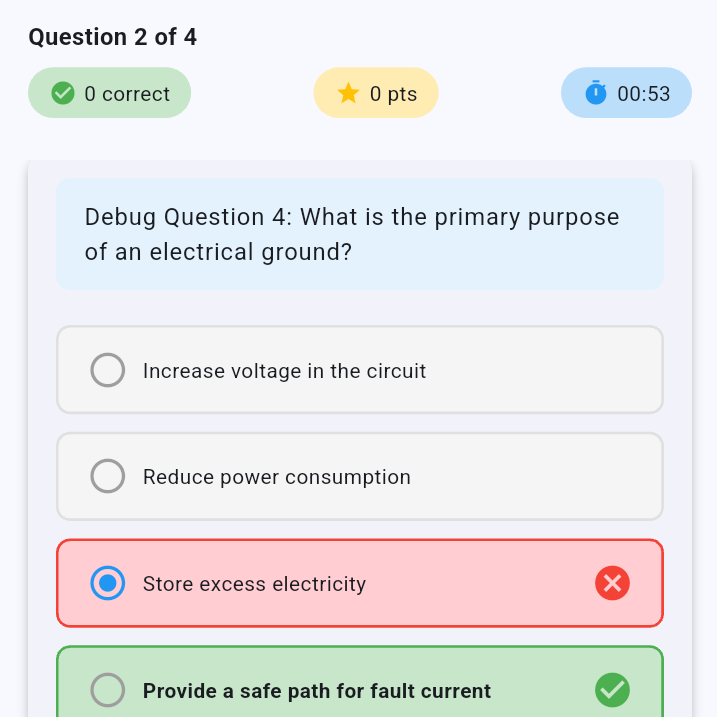Click the "Debug Question 4" question text

pyautogui.click(x=352, y=234)
